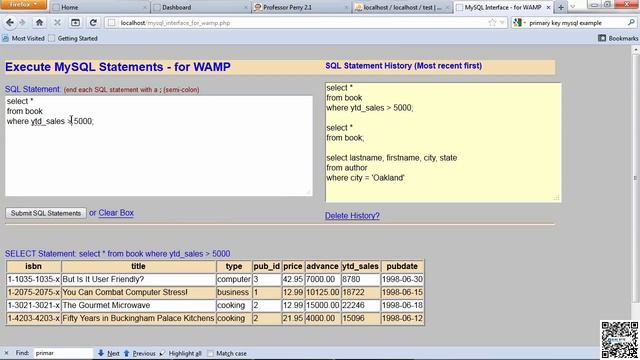Click the advance column header
Viewport: 640px width, 360px height.
tap(322, 266)
